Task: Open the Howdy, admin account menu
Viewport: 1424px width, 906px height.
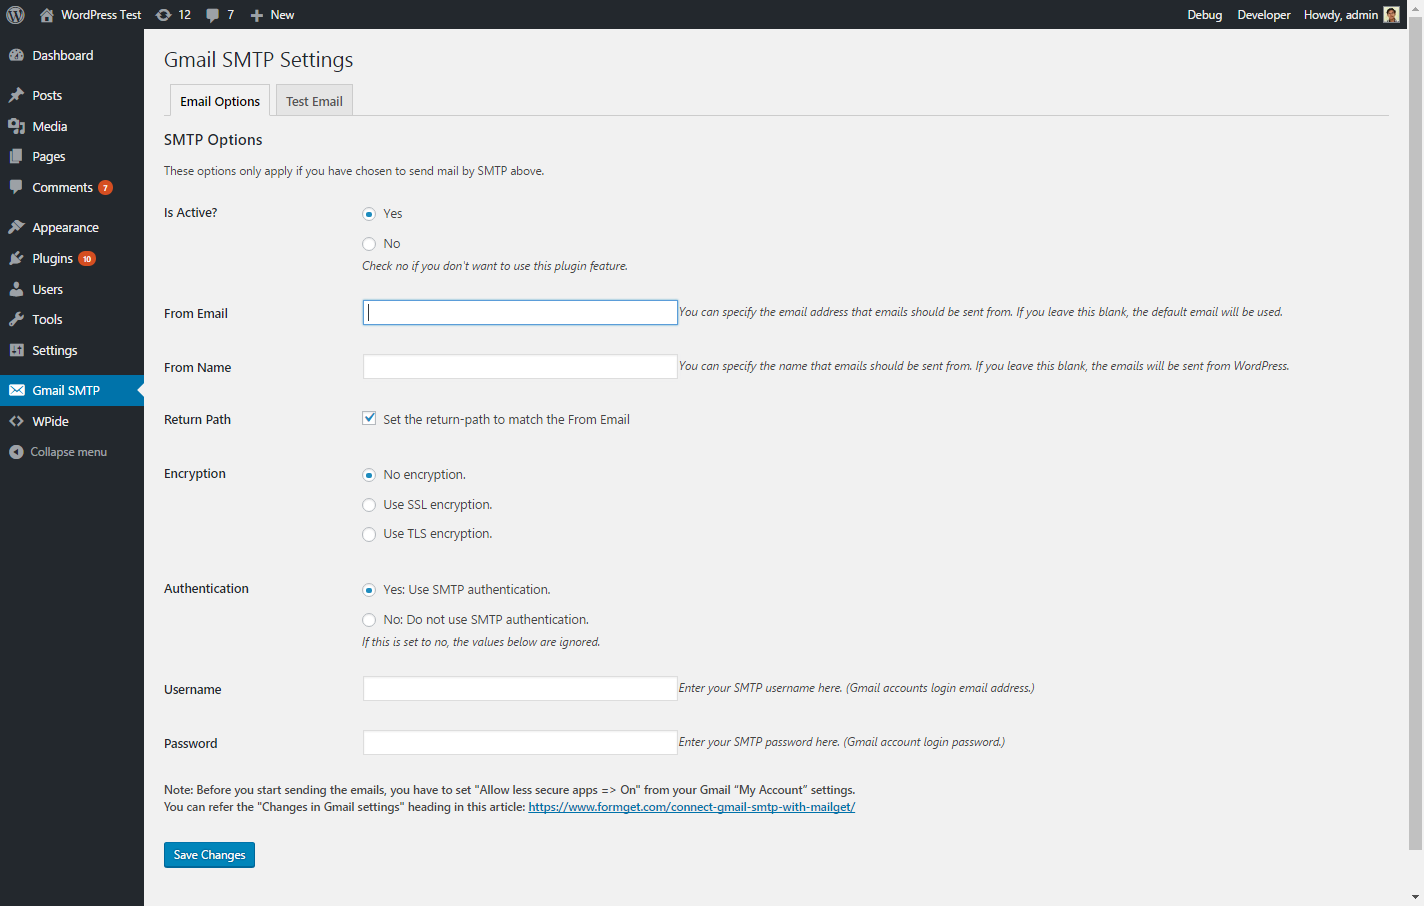Action: tap(1340, 15)
